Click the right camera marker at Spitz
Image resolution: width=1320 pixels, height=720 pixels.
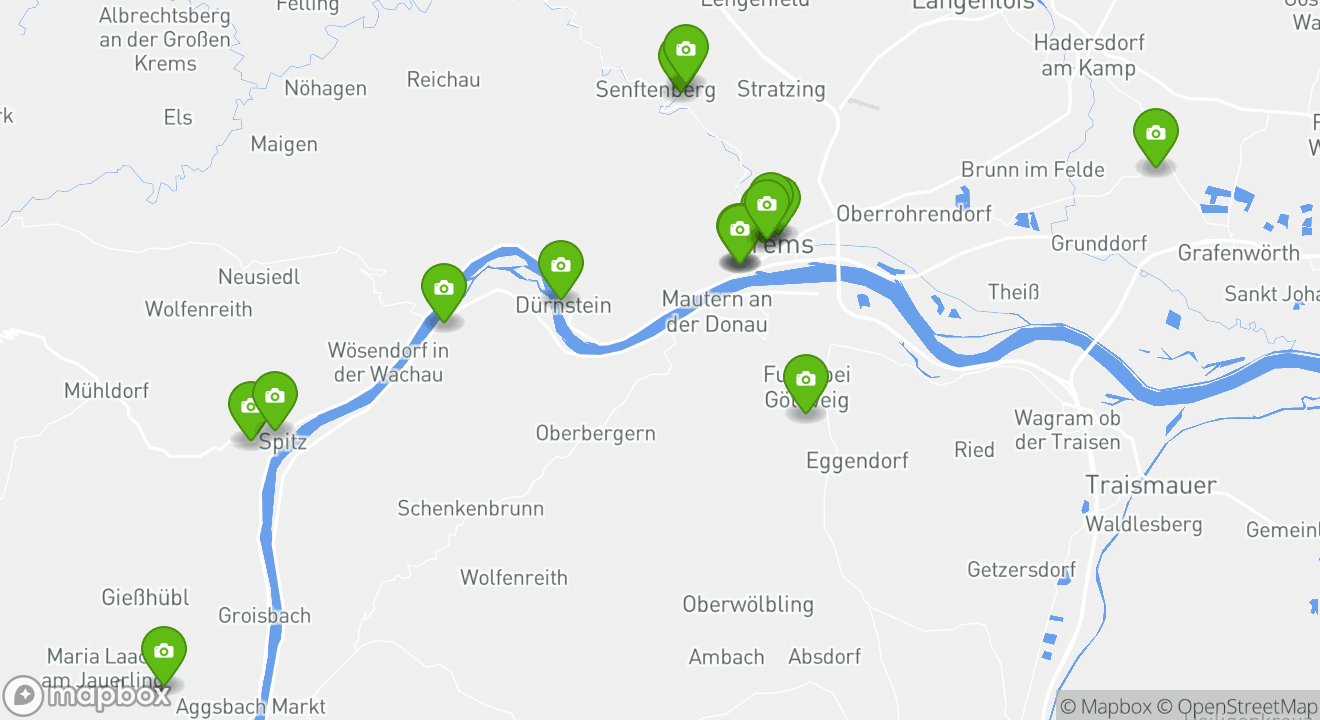[274, 397]
